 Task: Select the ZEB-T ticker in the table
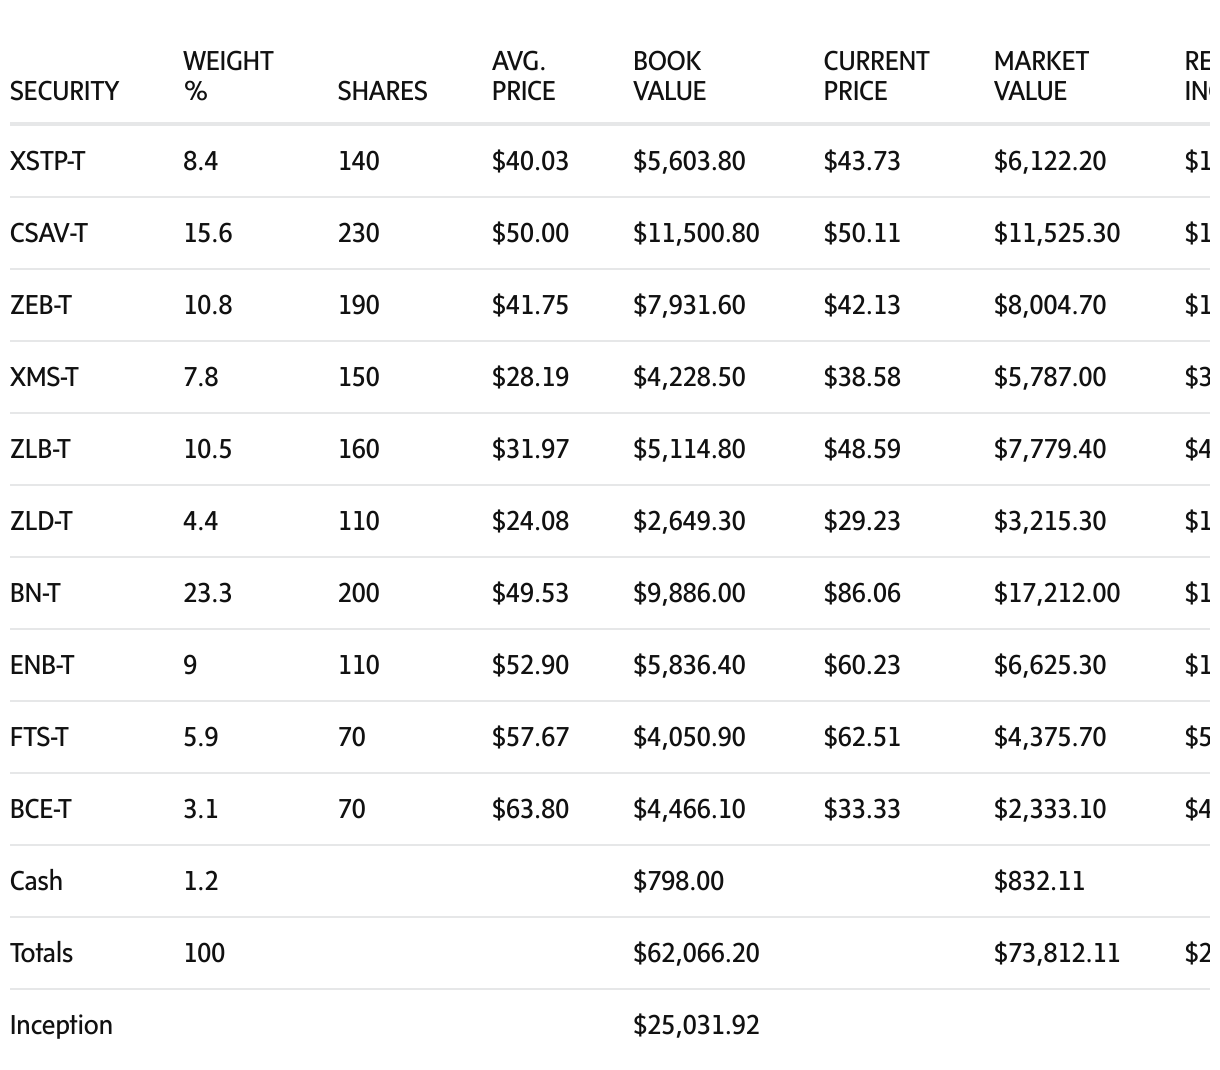click(40, 305)
